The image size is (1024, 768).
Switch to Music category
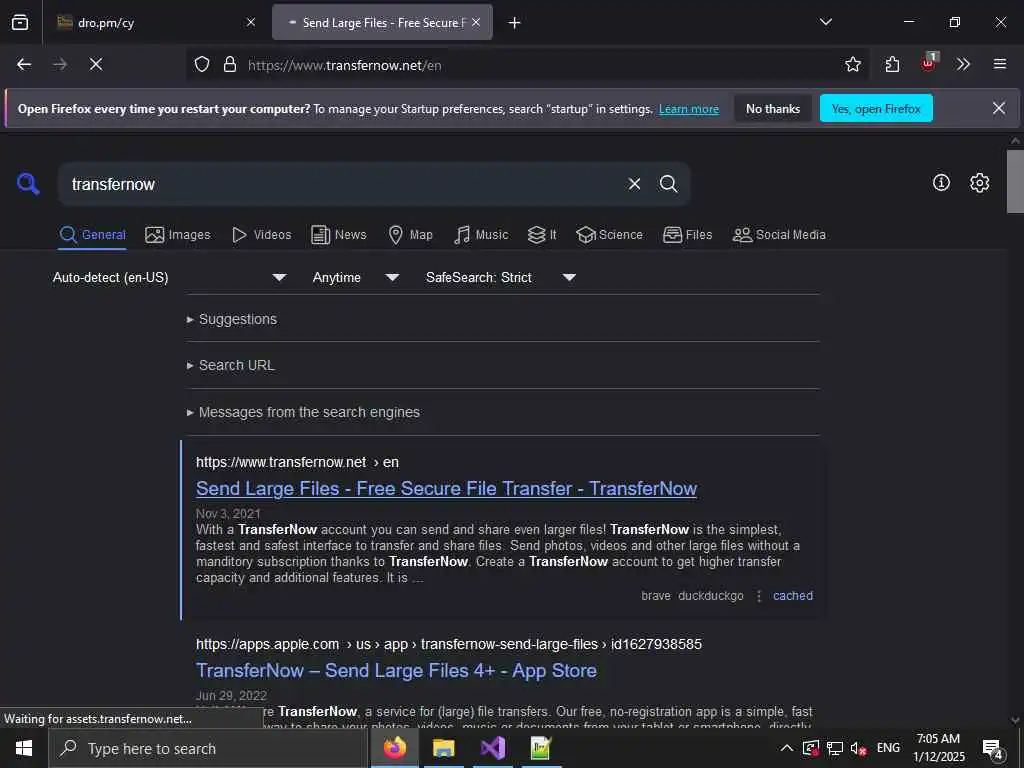click(481, 235)
